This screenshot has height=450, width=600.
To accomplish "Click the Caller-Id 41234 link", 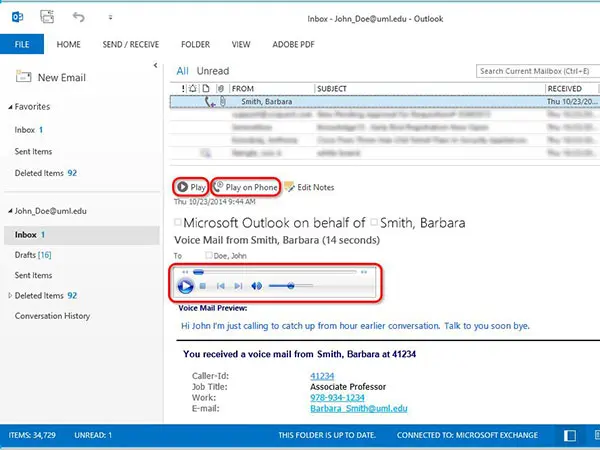I will pos(322,376).
